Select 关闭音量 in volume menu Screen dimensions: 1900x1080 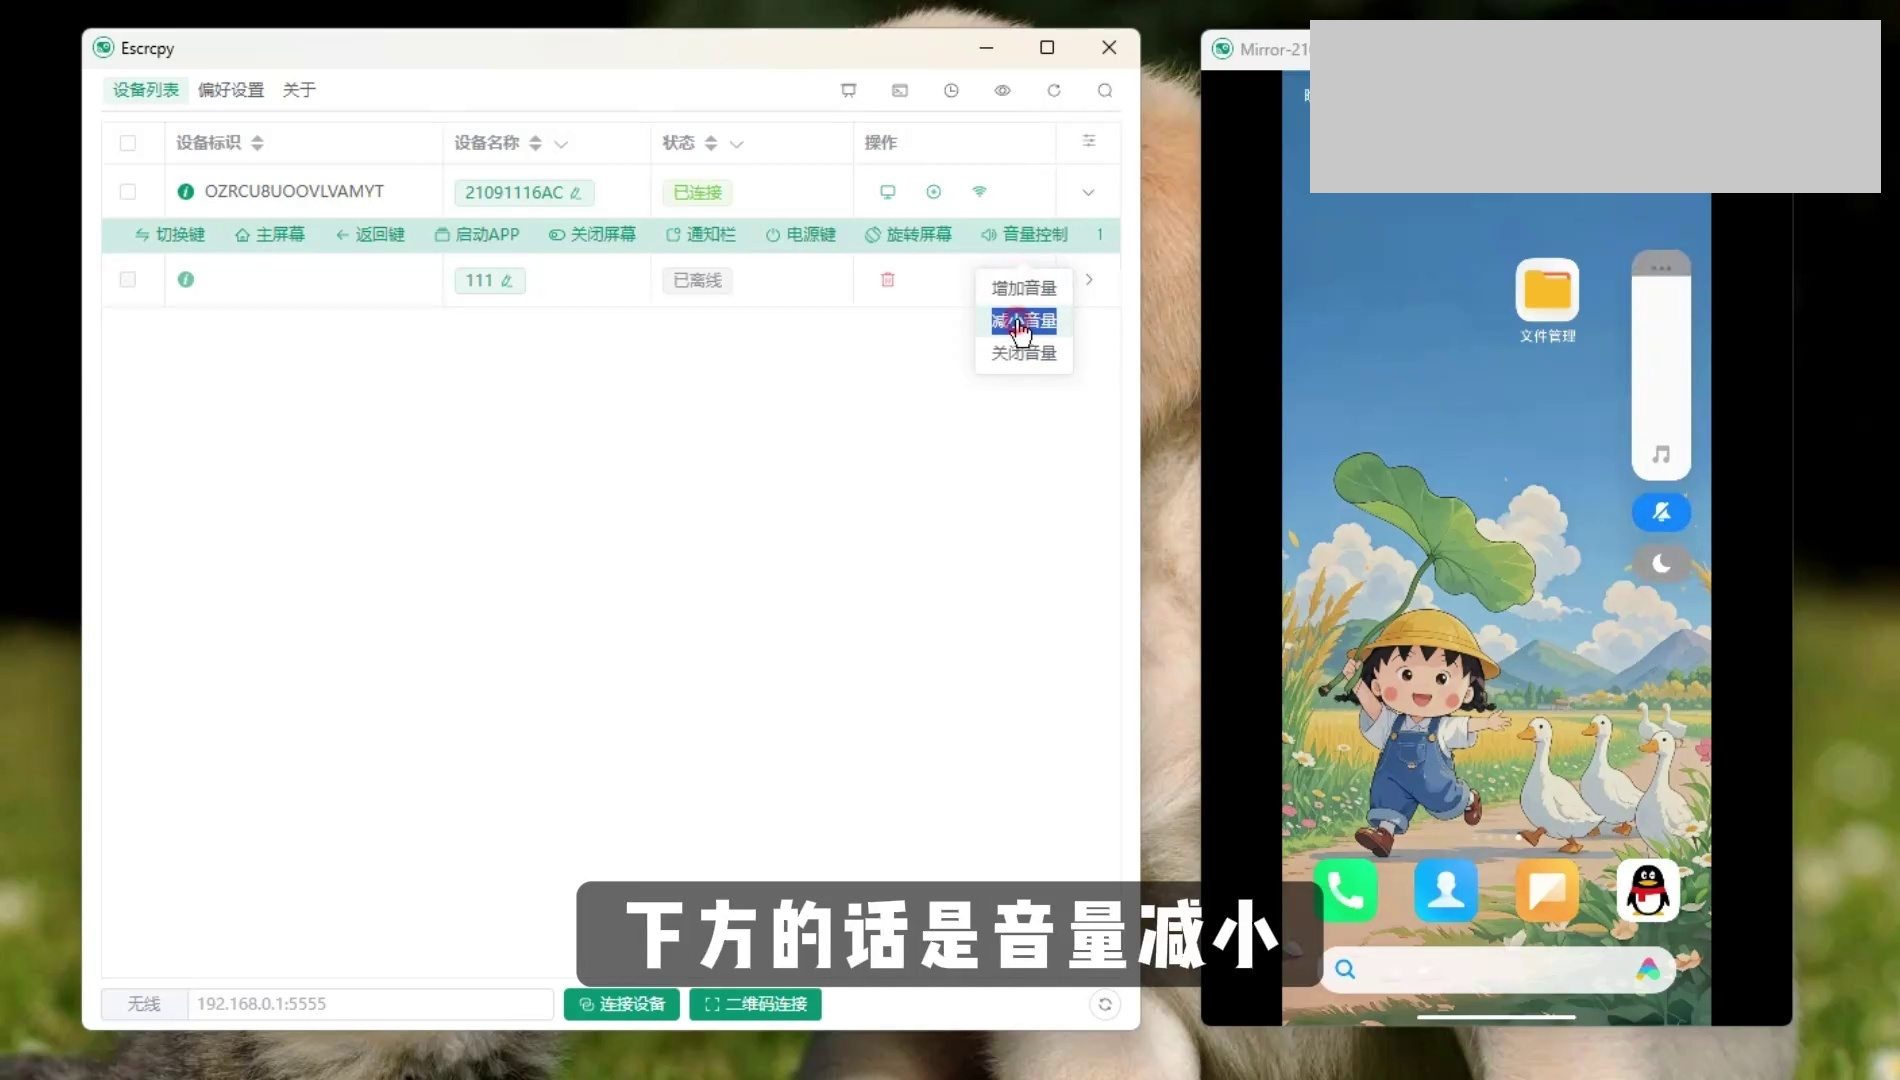[1023, 353]
